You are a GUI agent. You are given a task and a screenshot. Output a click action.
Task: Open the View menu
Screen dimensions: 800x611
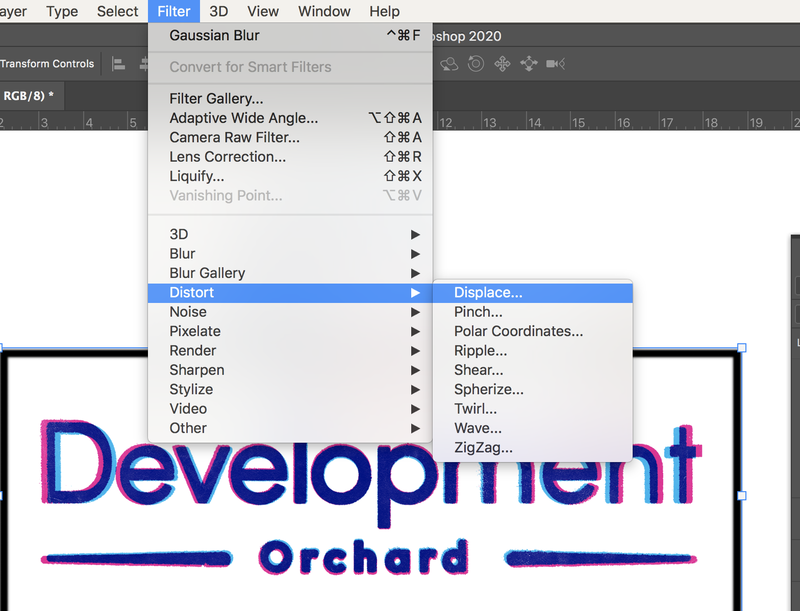(263, 11)
